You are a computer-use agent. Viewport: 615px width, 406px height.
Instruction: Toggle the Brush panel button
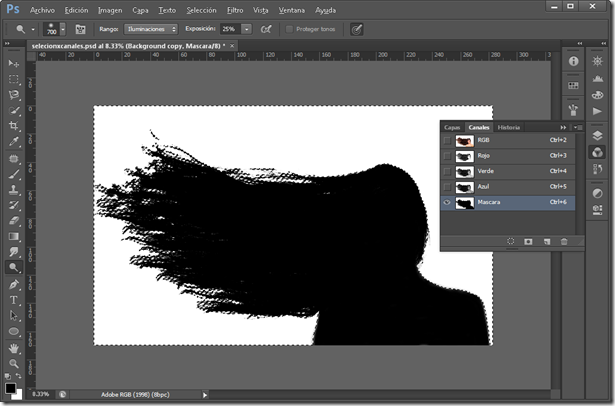tap(80, 29)
